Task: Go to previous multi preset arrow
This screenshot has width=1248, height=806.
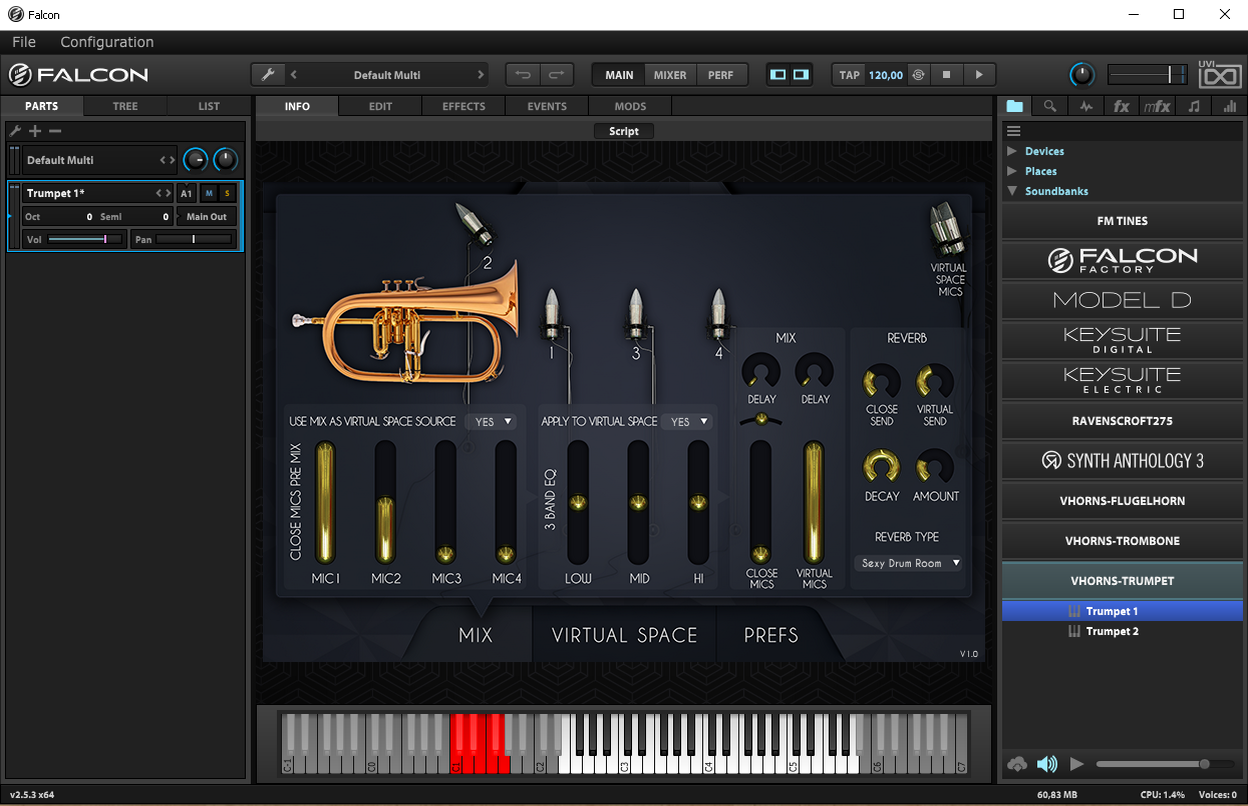Action: [293, 75]
